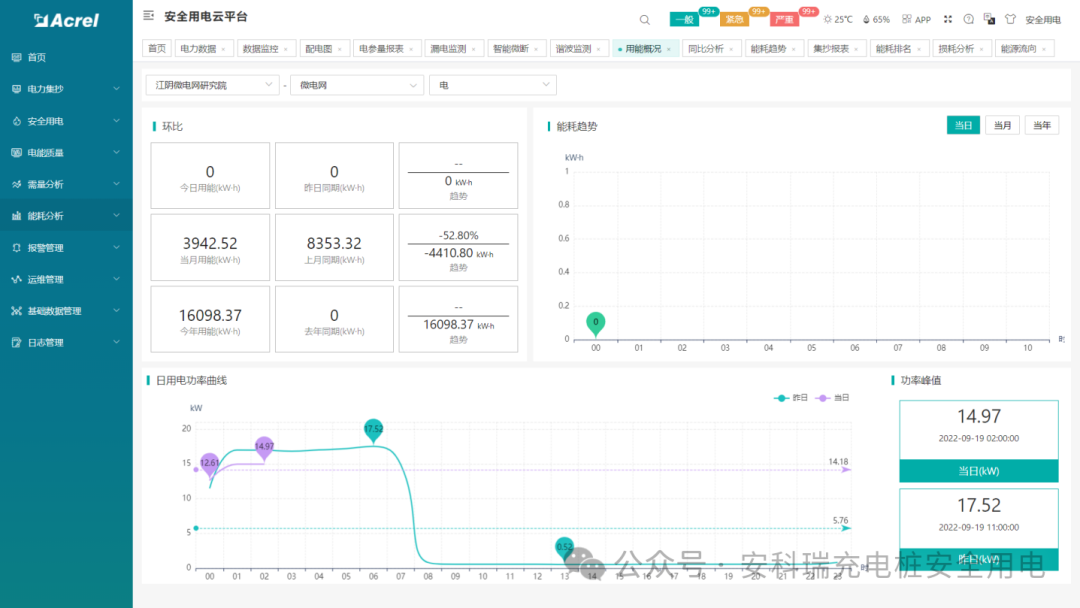Expand 电能质量 sidebar menu
Screen dimensions: 1080x608
[116, 153]
